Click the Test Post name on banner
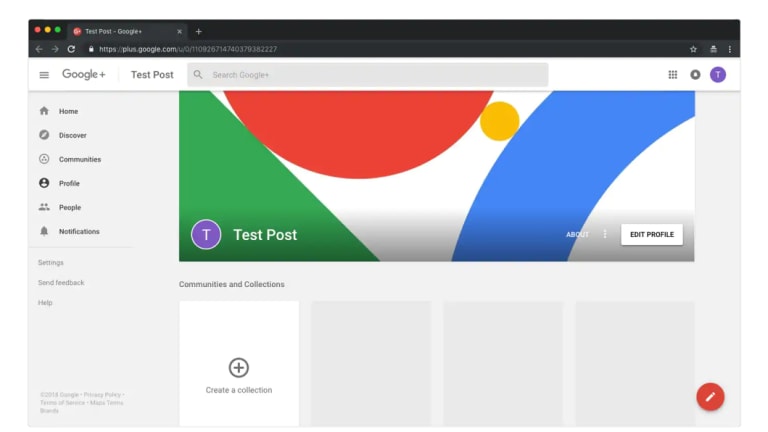 (265, 235)
